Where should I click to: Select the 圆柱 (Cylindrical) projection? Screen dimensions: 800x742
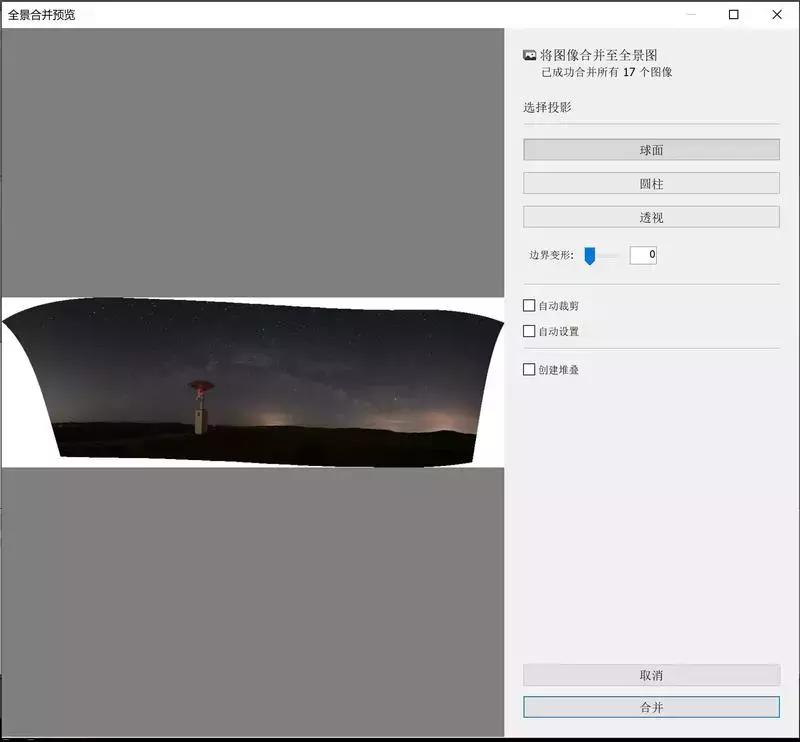[x=650, y=183]
